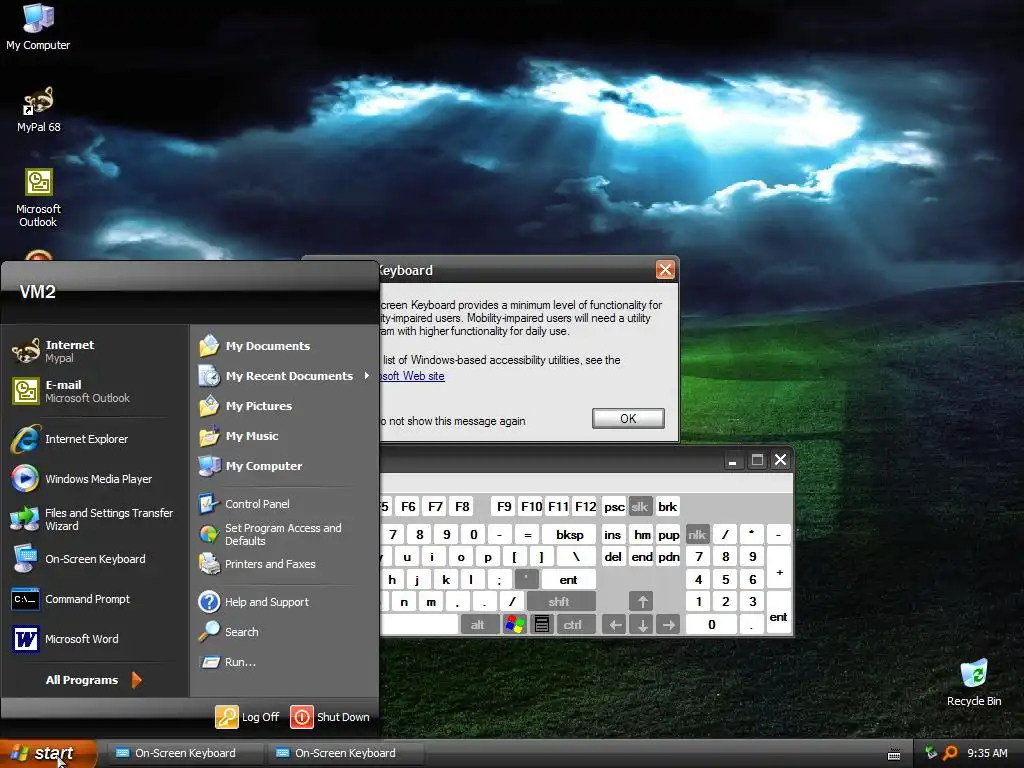1024x768 pixels.
Task: Click the keyboard icon in system tray
Action: 894,754
